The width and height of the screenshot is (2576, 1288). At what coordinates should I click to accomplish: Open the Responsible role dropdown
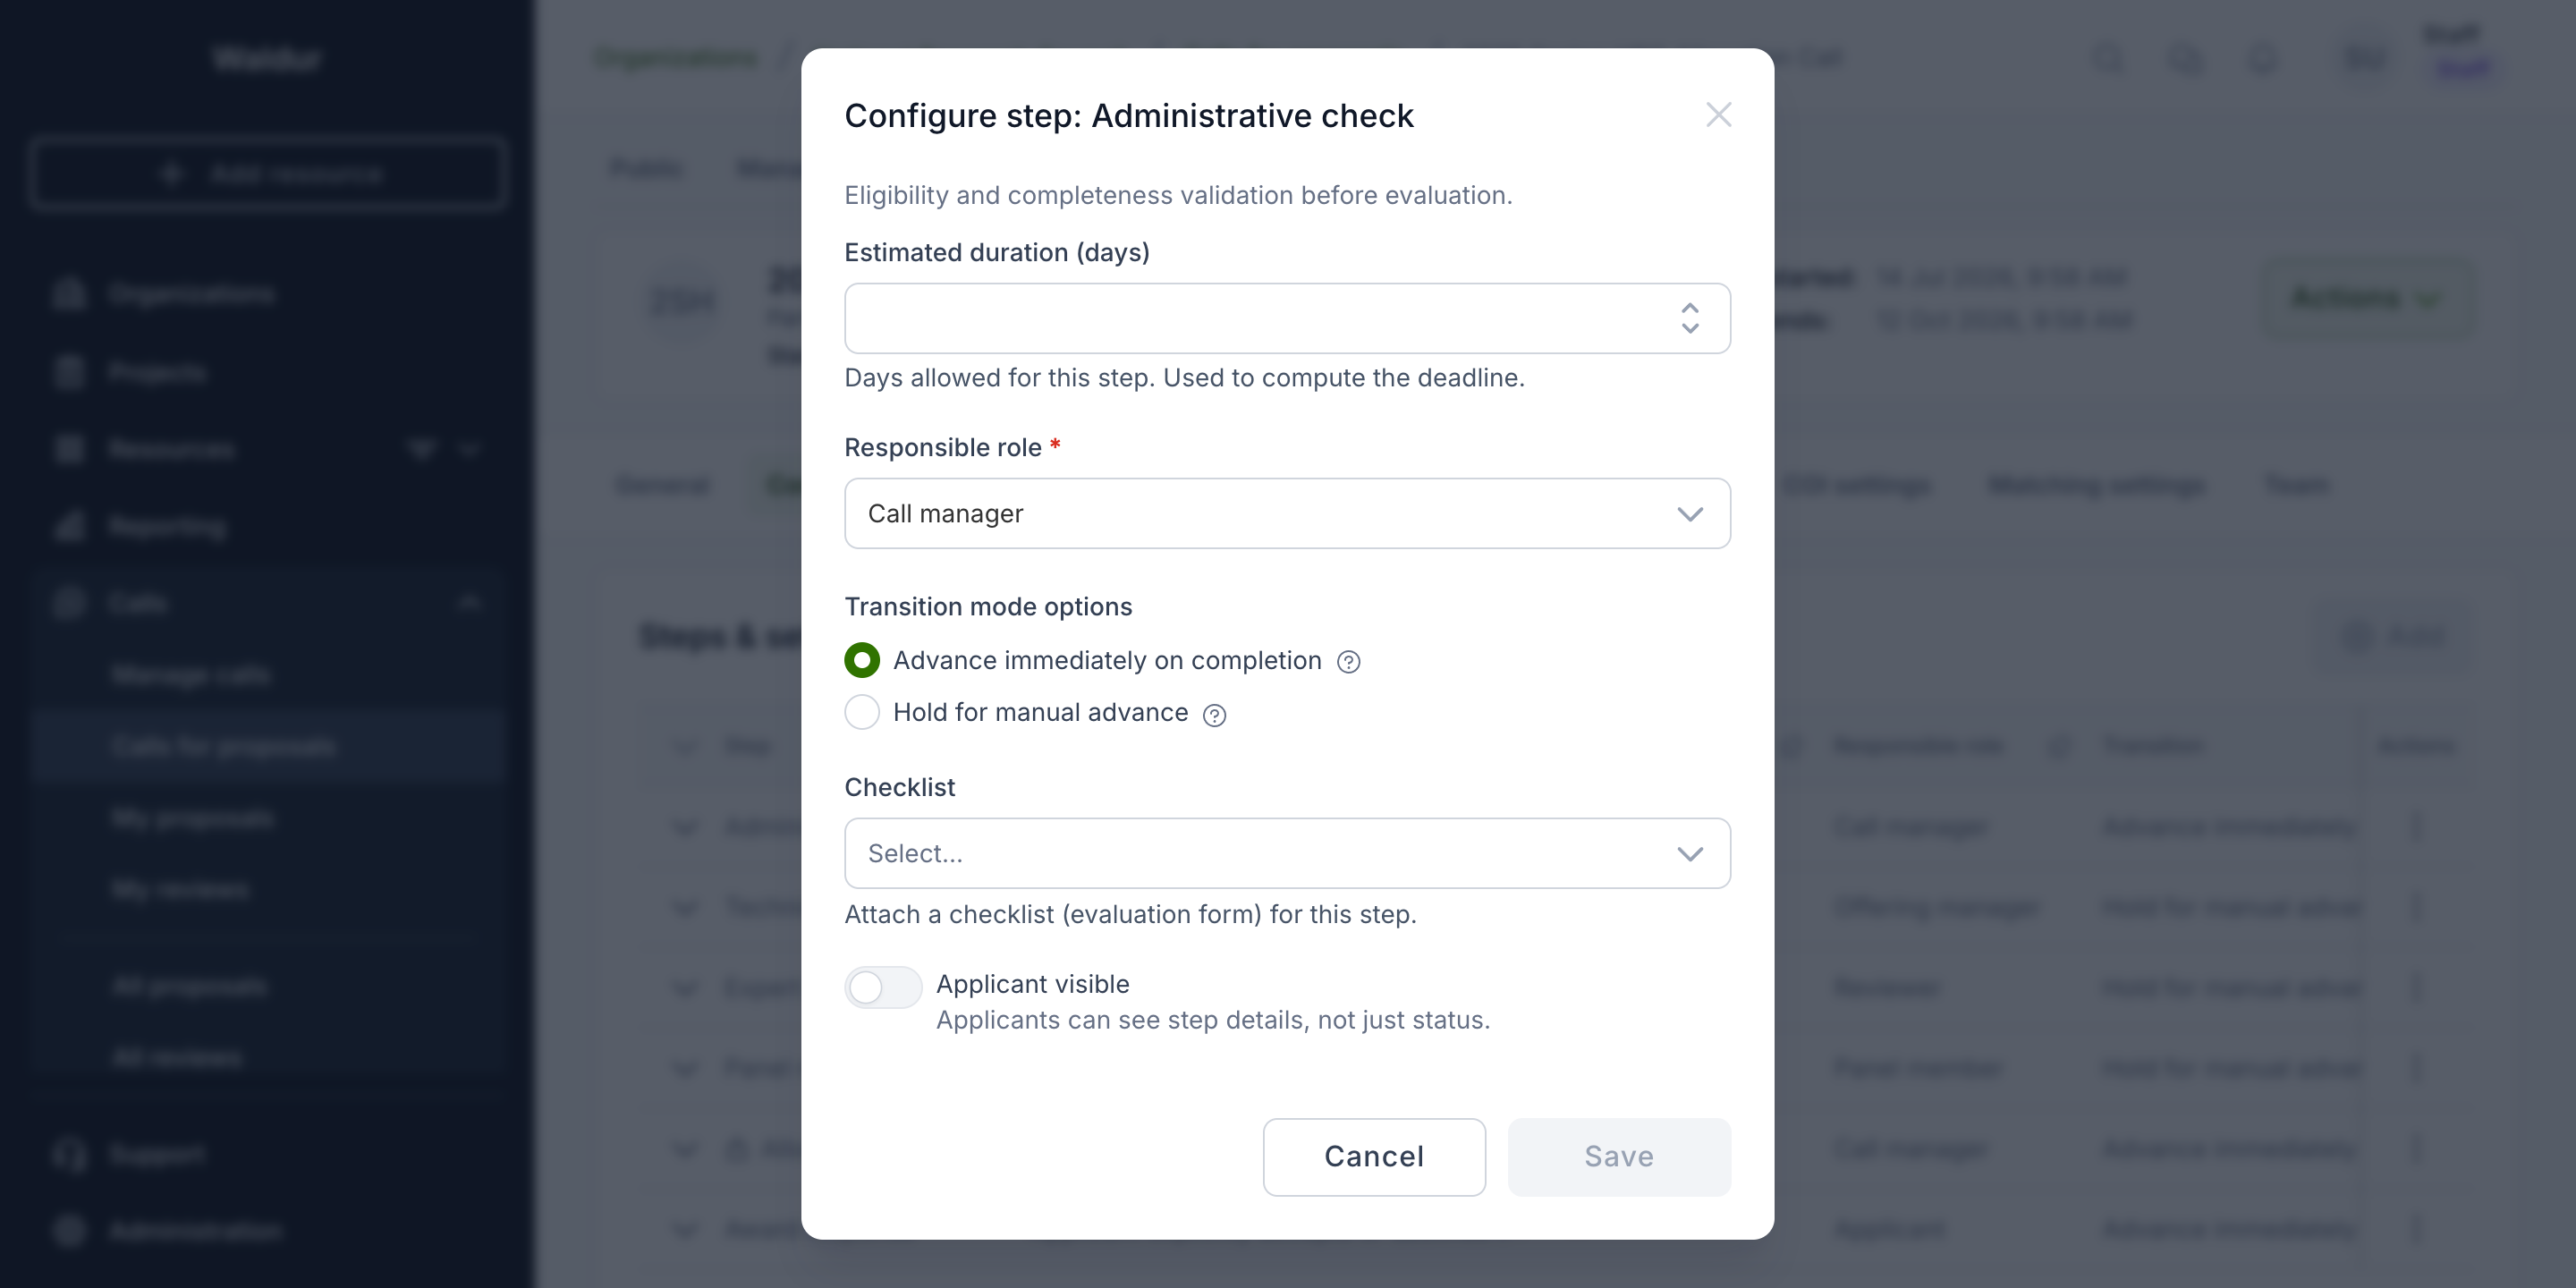point(1287,513)
